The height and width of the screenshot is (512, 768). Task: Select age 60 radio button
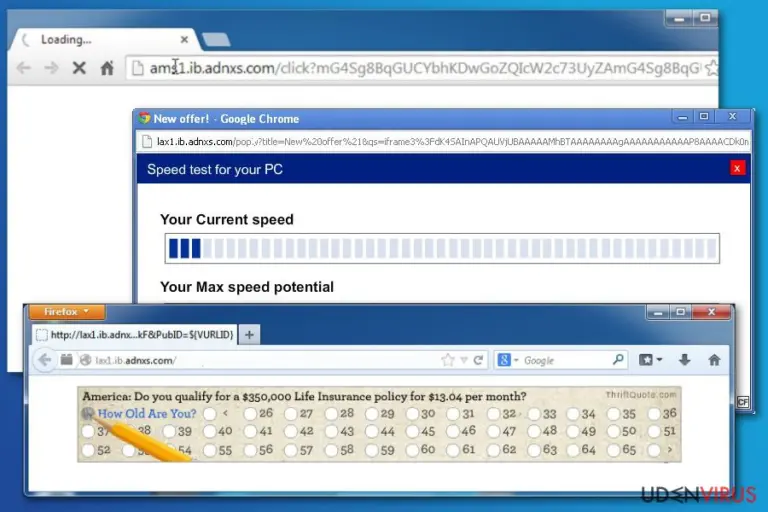click(412, 451)
